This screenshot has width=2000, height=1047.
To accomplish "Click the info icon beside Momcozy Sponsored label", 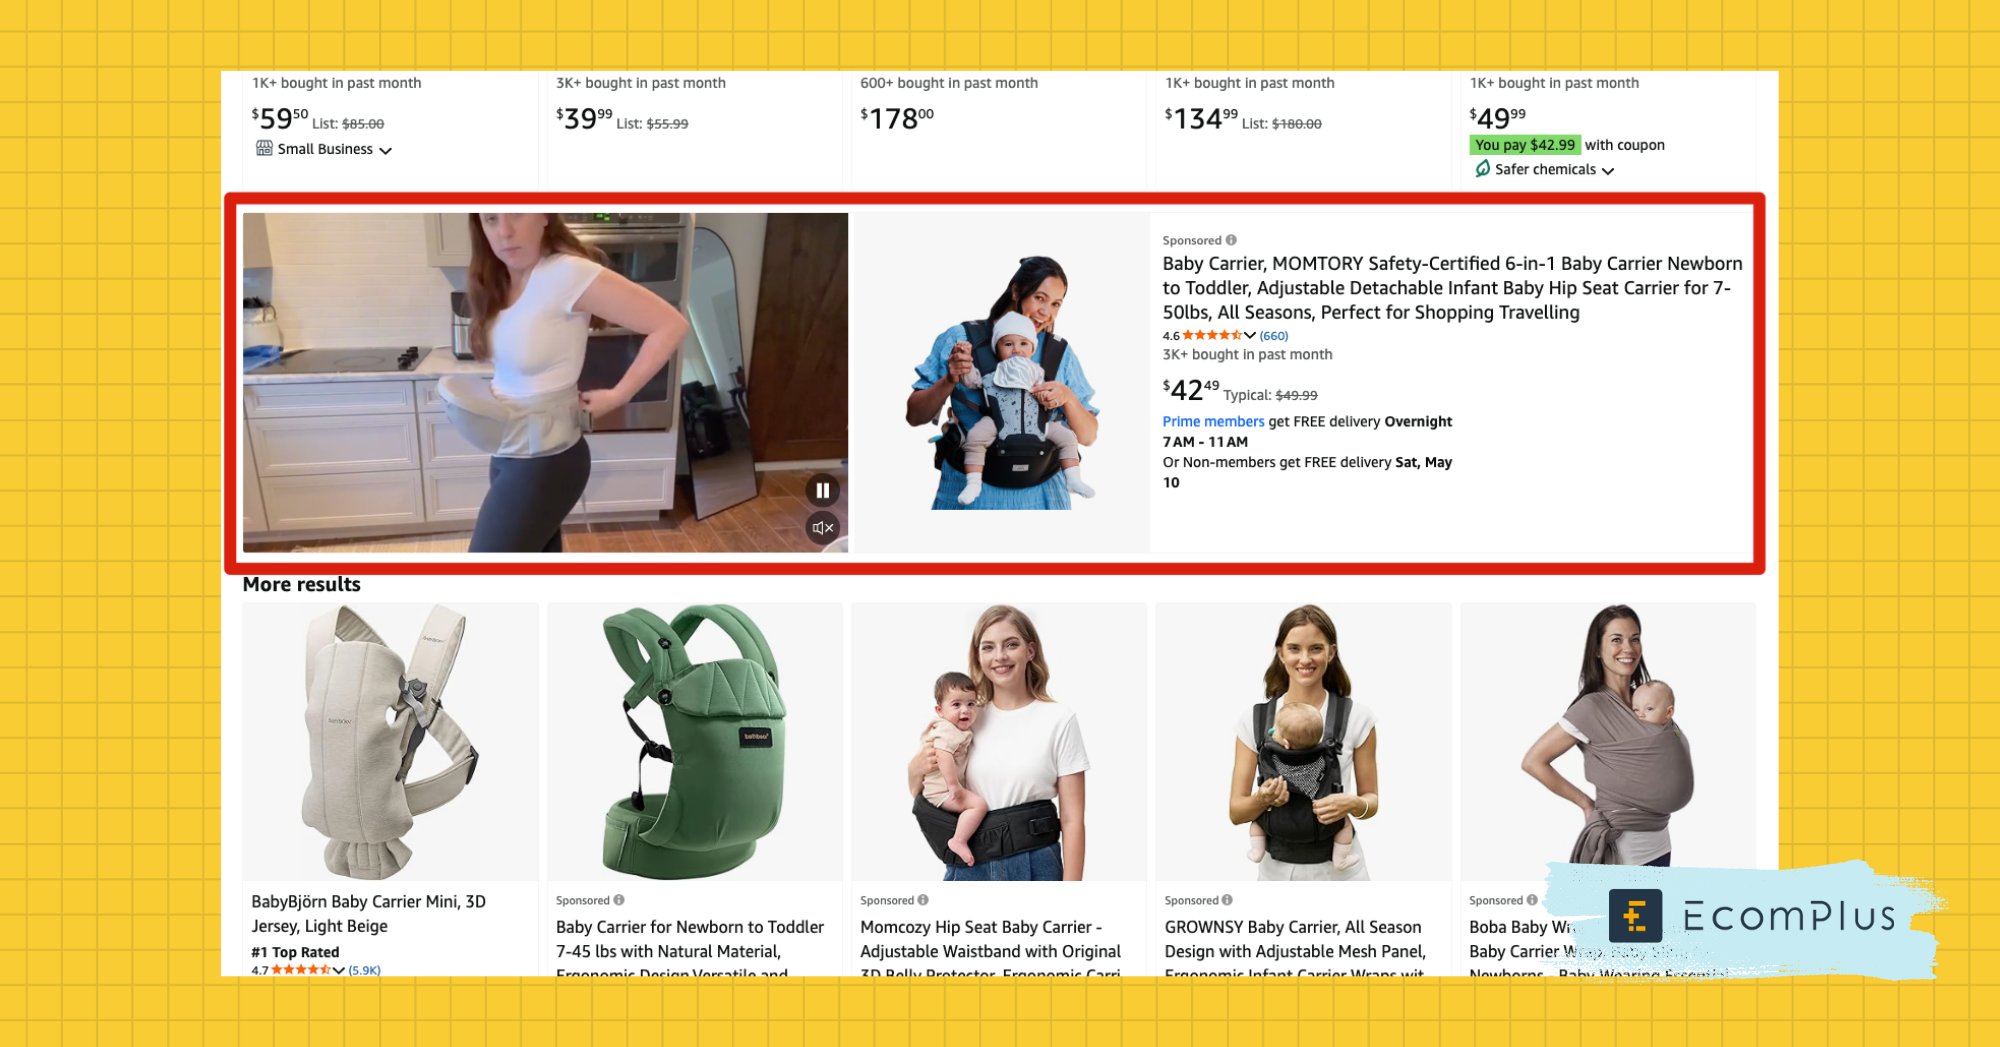I will click(x=923, y=900).
